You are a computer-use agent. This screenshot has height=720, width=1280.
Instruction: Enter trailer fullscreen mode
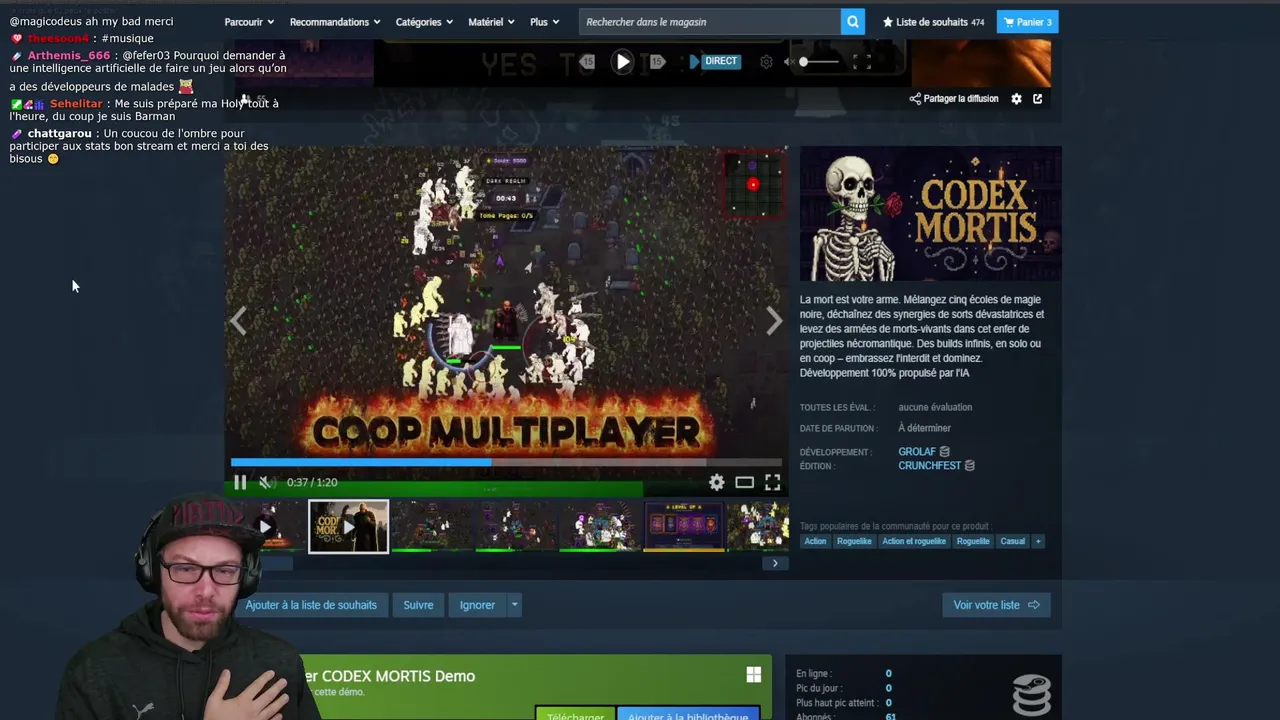click(773, 482)
